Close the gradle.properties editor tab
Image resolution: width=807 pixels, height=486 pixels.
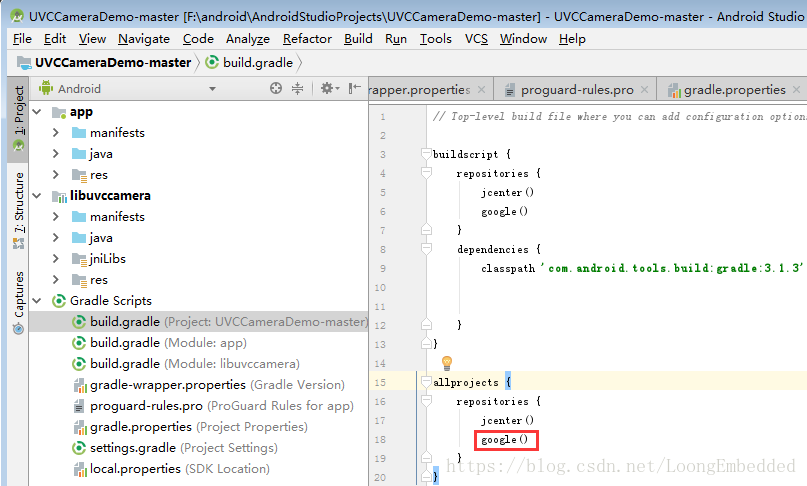click(x=797, y=90)
